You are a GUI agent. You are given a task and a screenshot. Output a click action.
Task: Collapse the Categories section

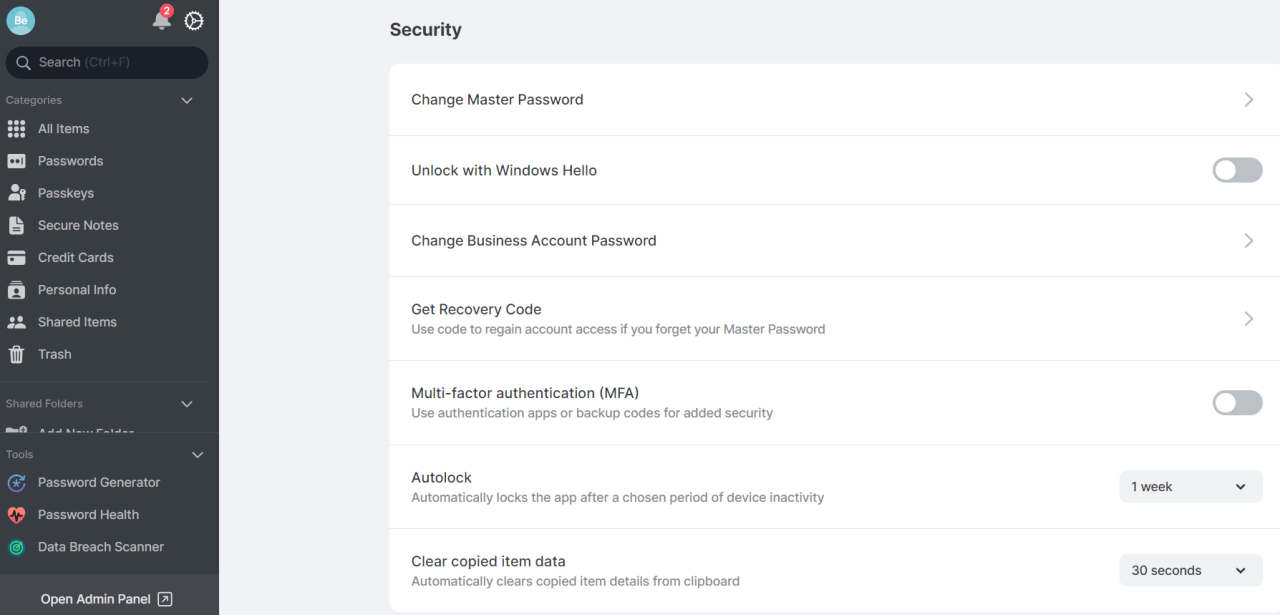186,100
